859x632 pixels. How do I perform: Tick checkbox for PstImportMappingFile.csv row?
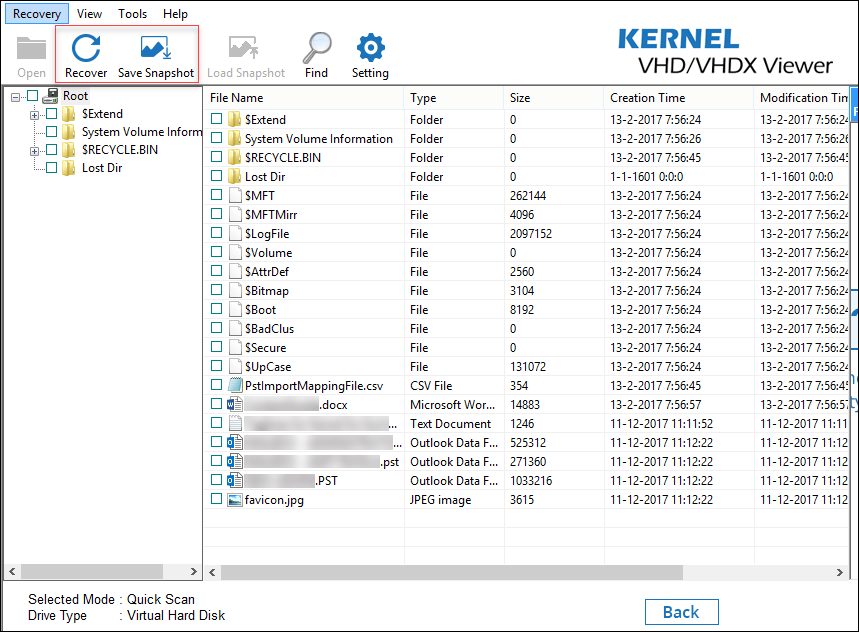click(216, 385)
